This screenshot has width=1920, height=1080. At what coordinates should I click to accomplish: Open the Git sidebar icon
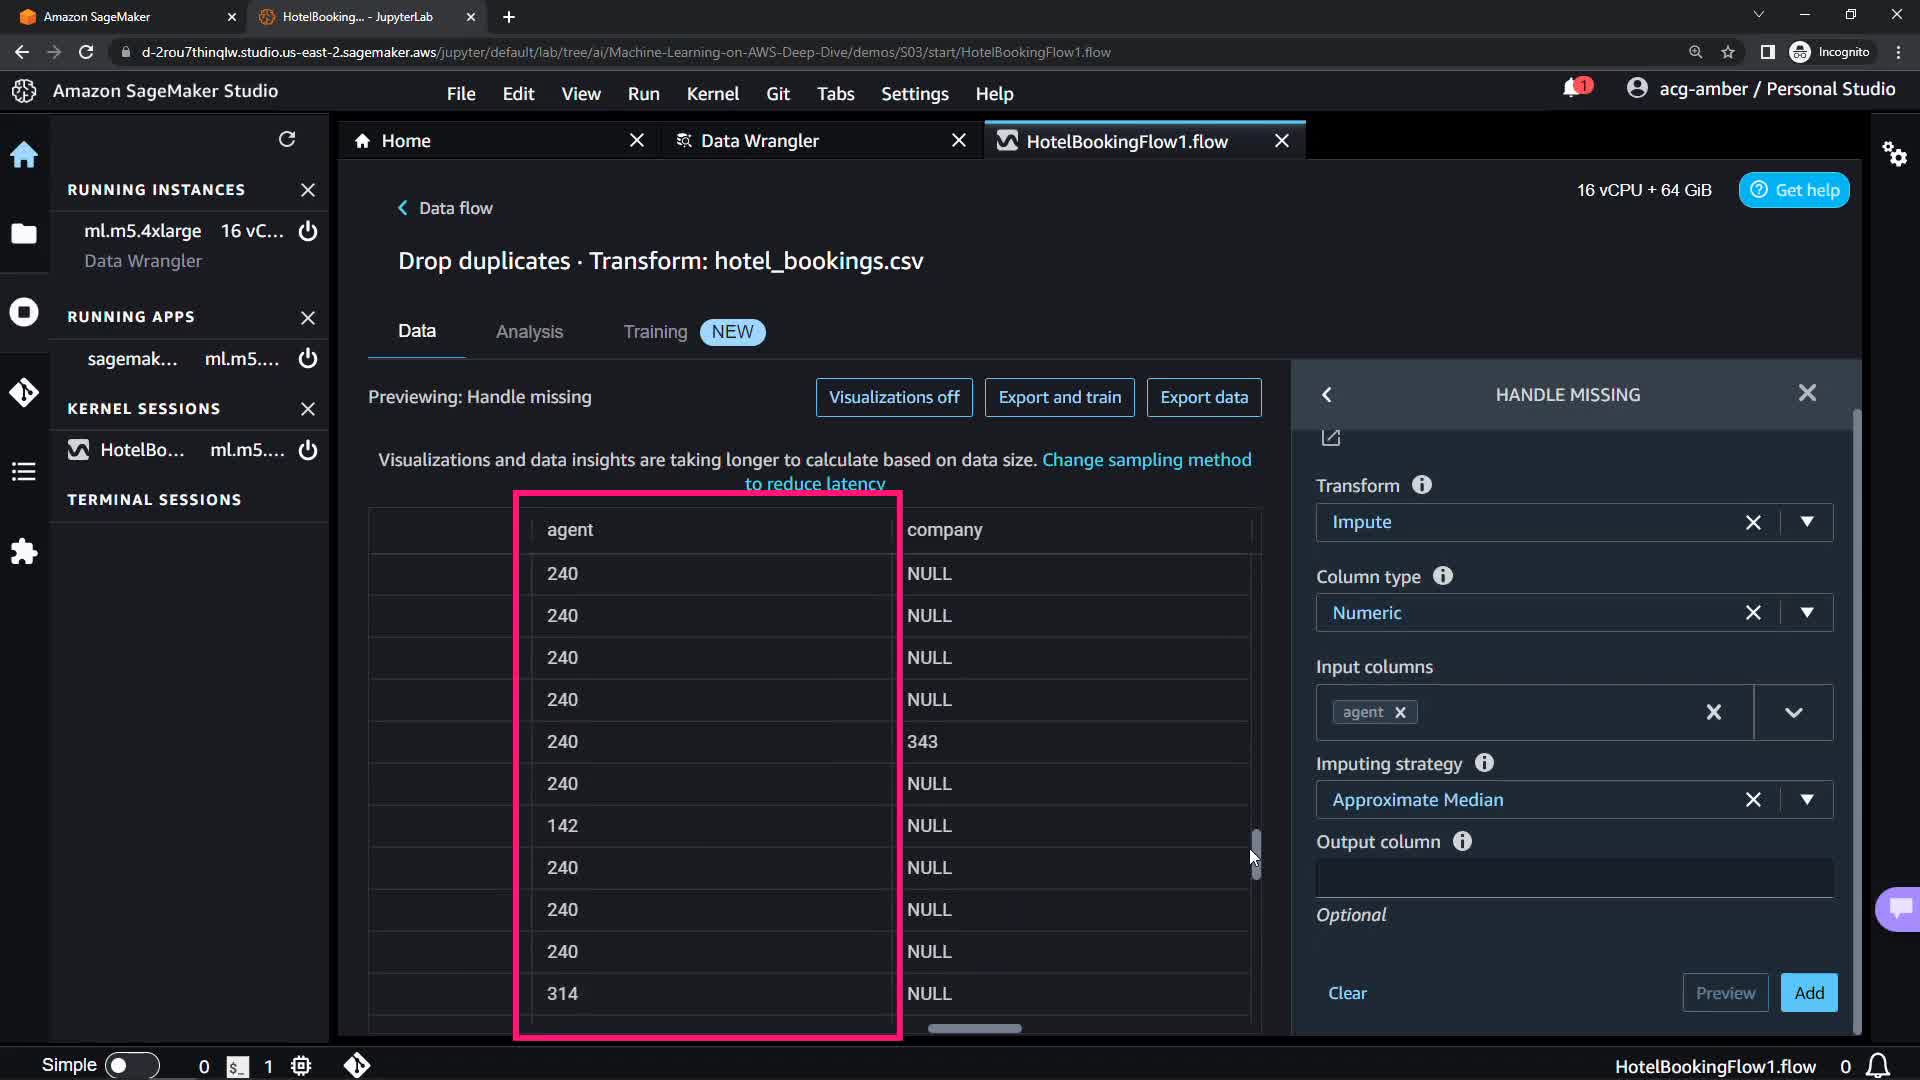tap(24, 392)
